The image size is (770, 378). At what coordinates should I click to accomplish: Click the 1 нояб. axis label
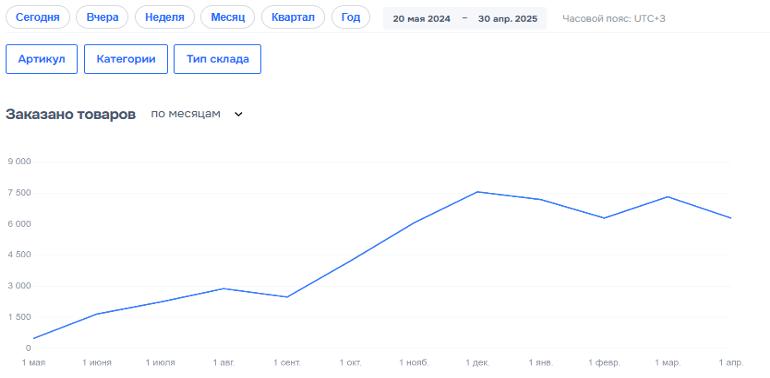coord(414,363)
